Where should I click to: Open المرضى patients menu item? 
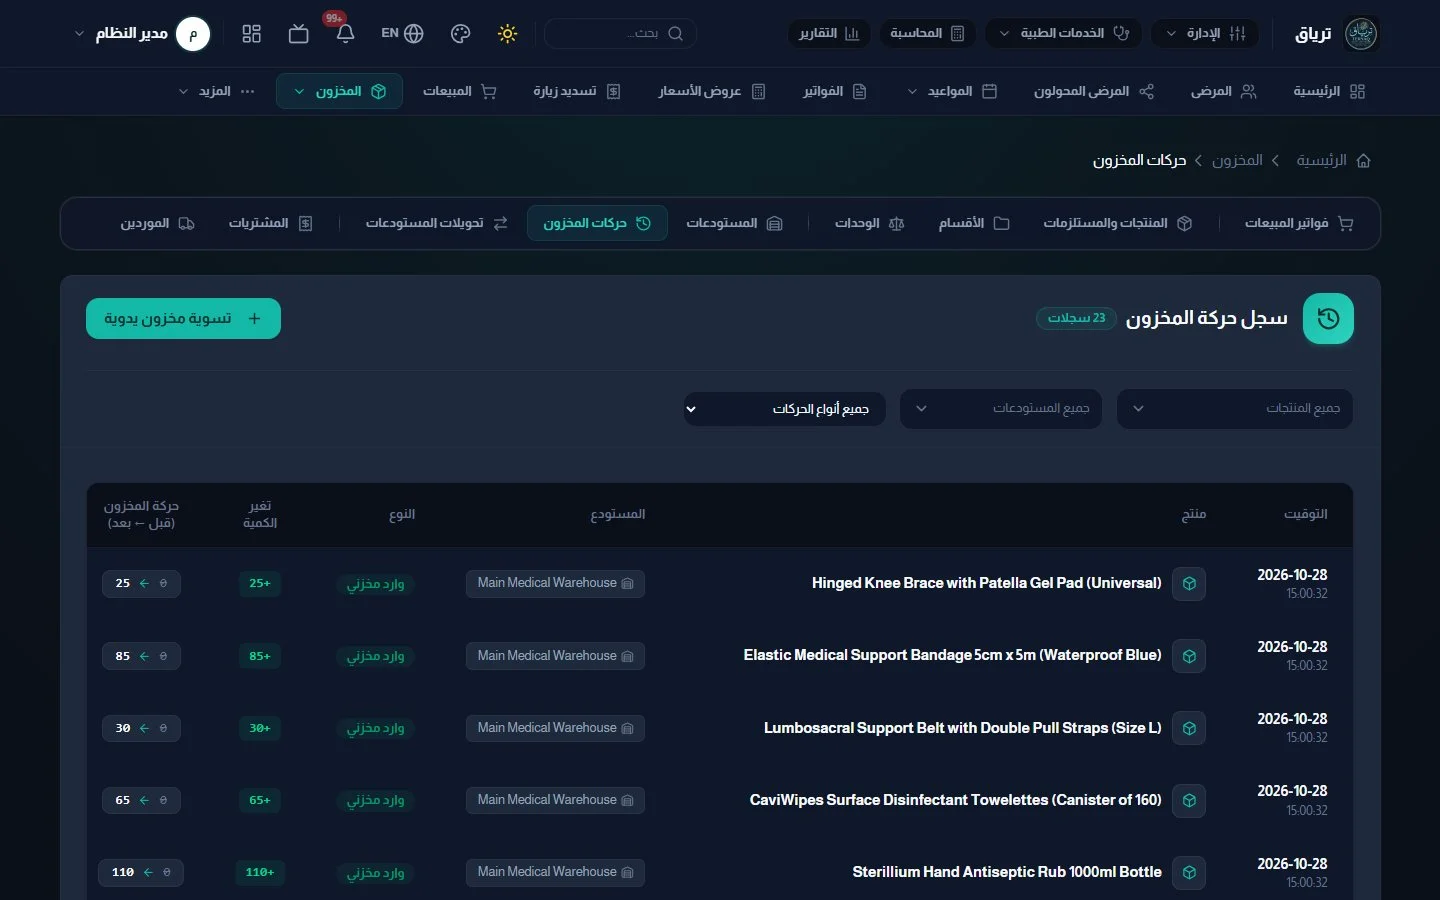(x=1223, y=91)
